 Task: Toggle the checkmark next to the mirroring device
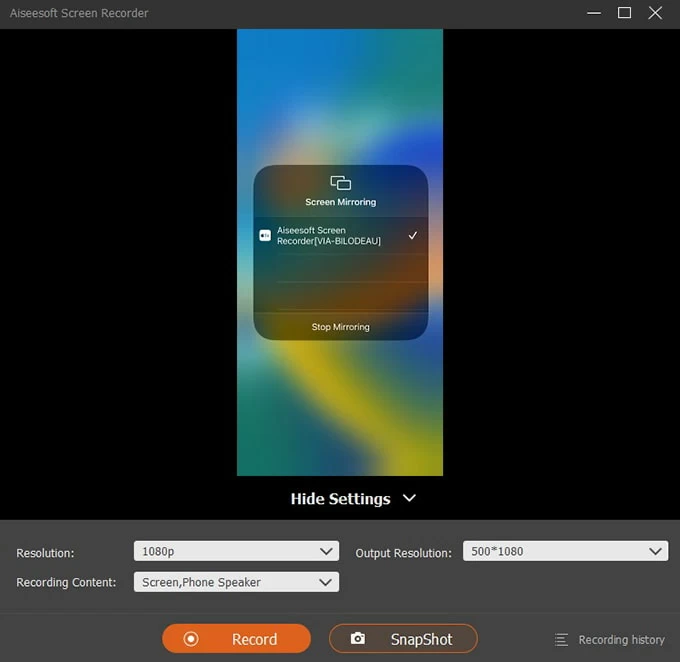(x=412, y=236)
